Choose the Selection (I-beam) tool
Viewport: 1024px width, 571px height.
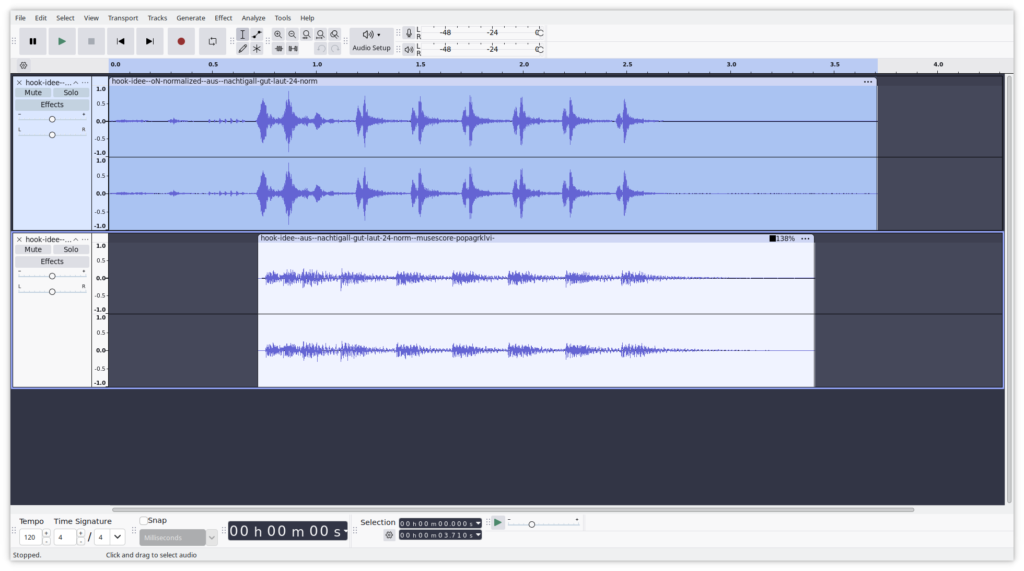pos(242,35)
